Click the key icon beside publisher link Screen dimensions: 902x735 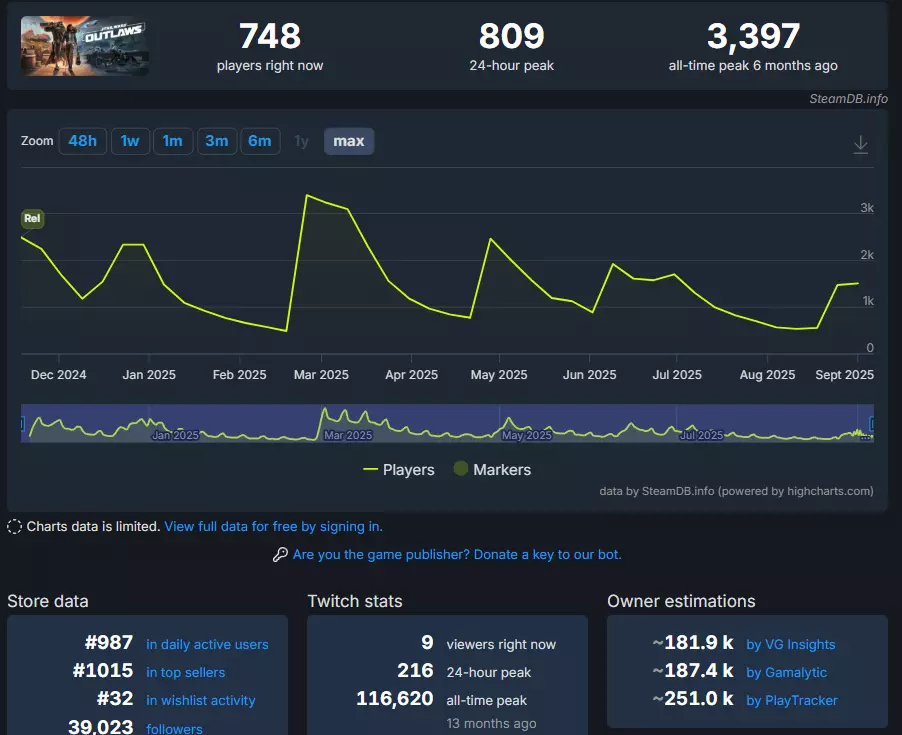280,554
